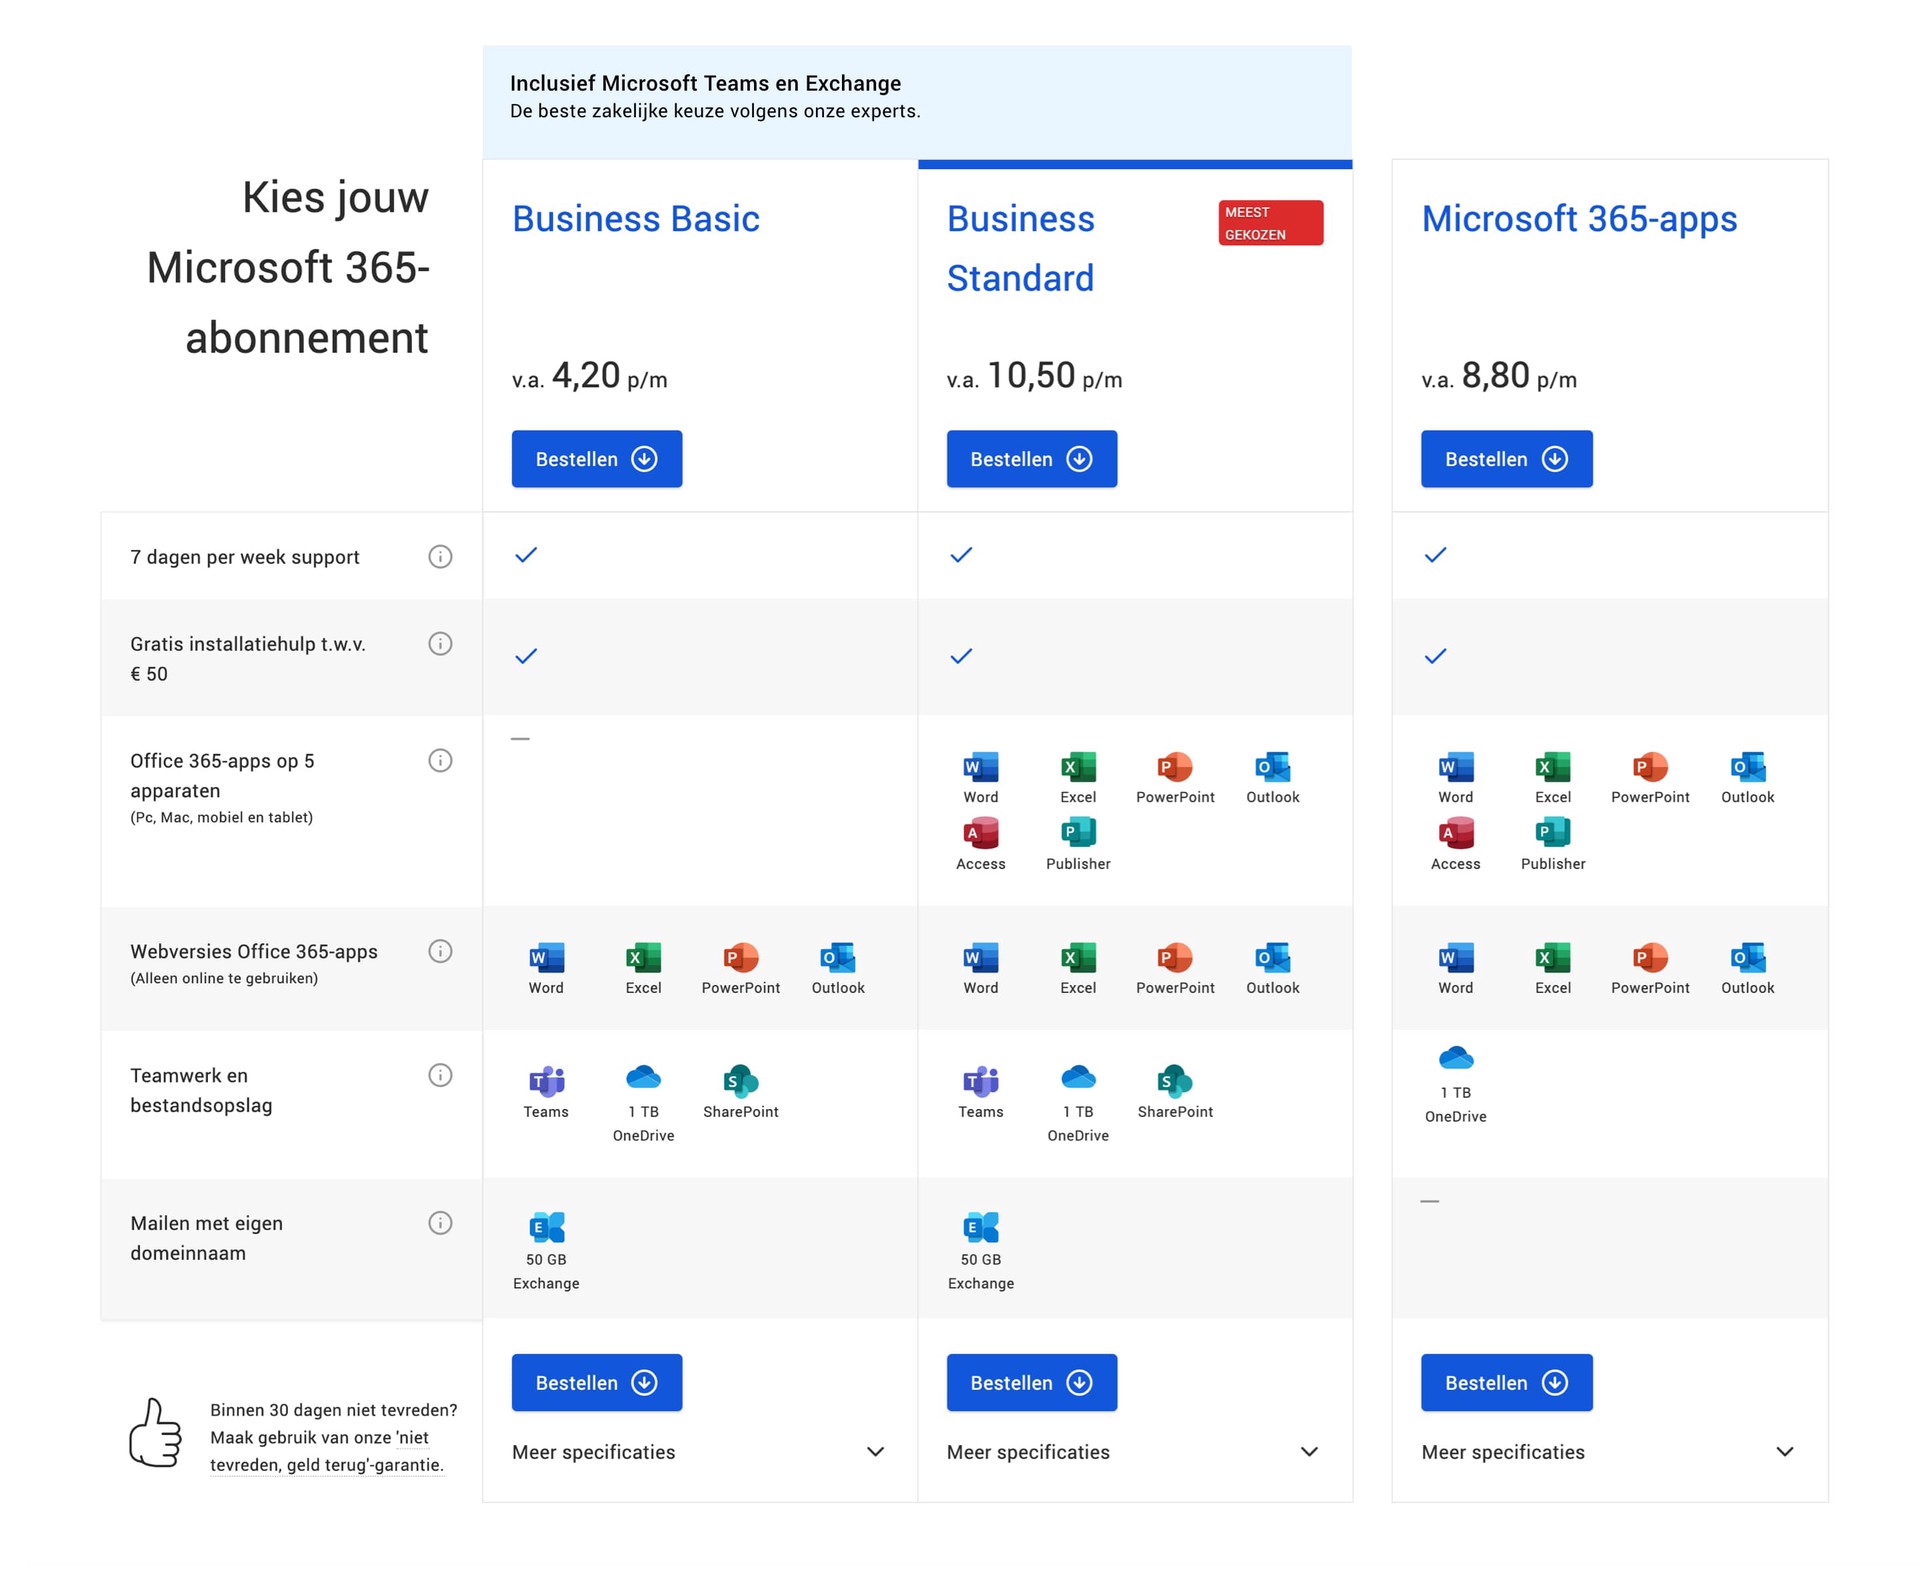The image size is (1920, 1573).
Task: Click web Outlook icon in Business Basic column
Action: 838,957
